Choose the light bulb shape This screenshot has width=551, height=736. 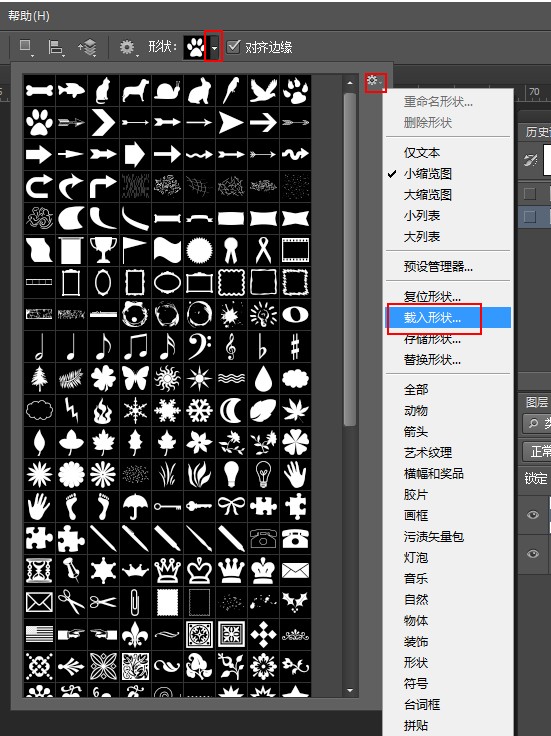231,474
